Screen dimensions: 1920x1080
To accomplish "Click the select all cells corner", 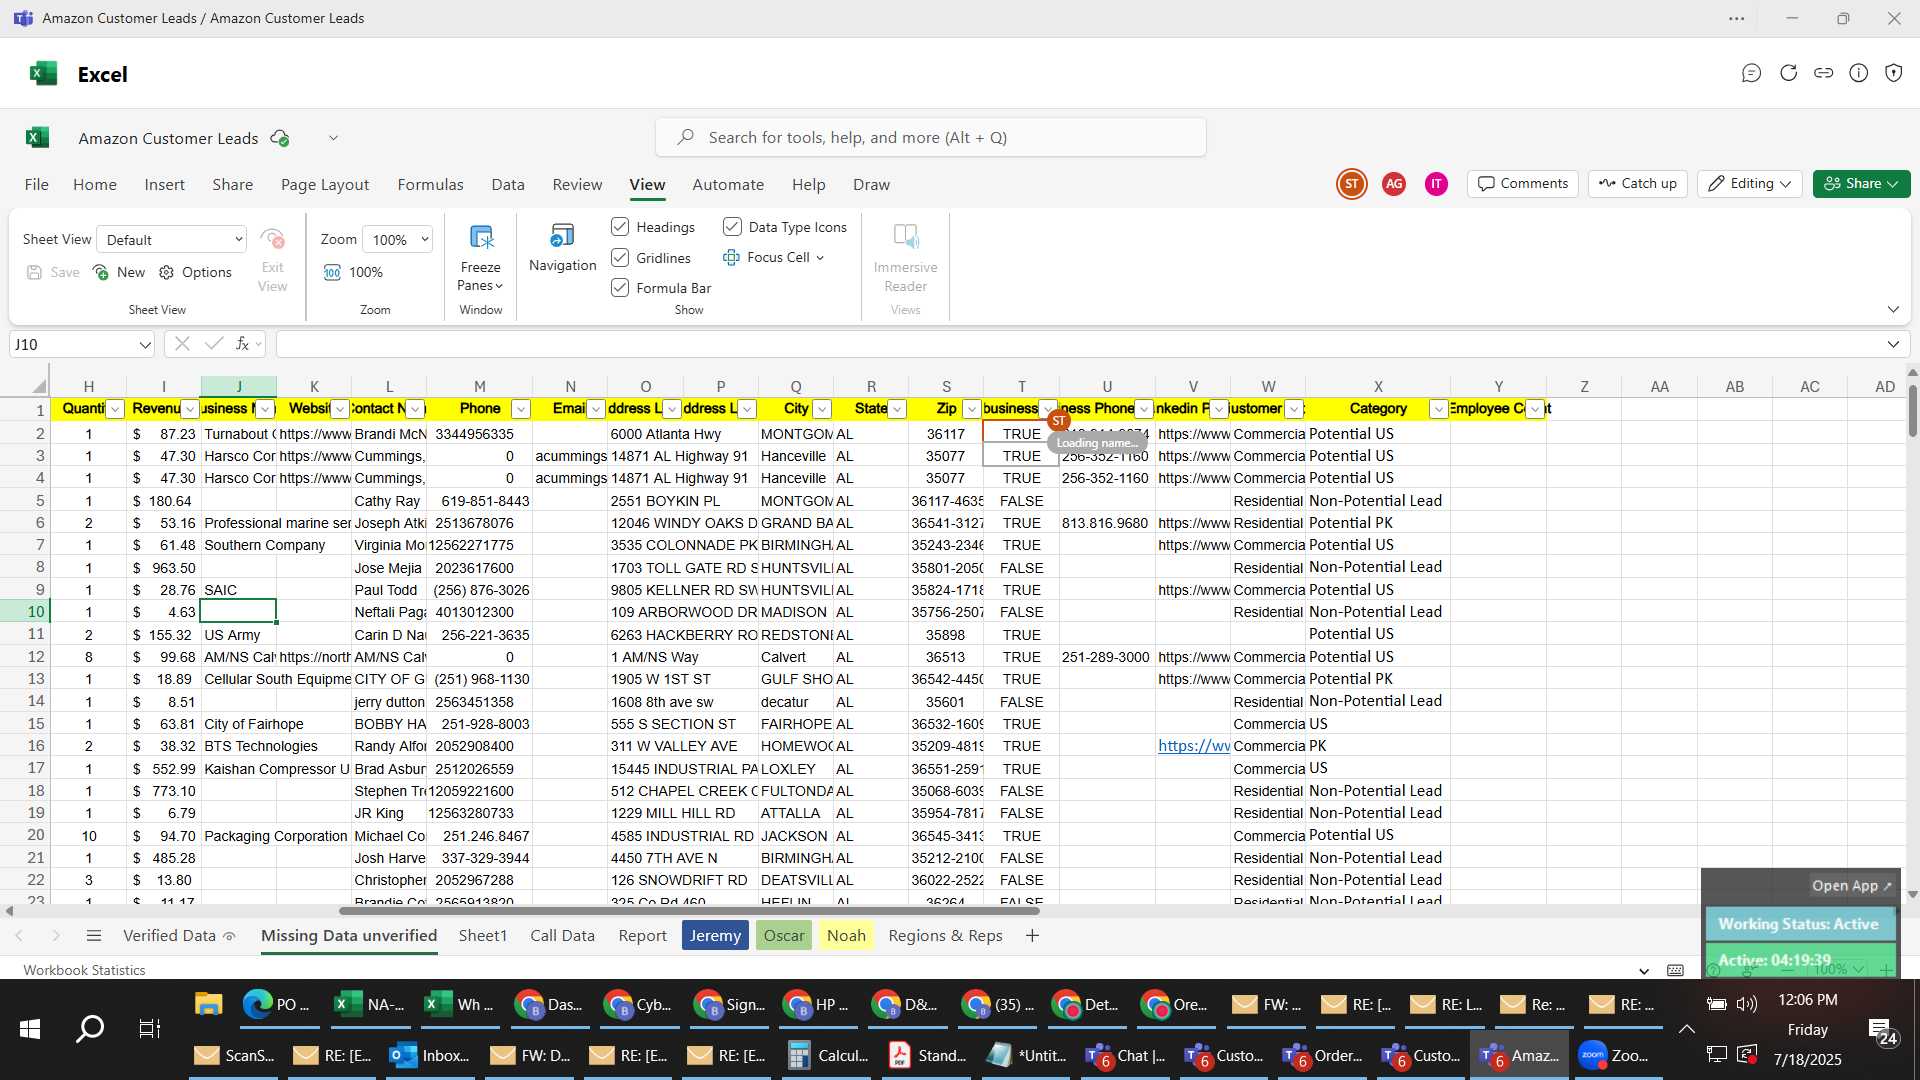I will [38, 386].
